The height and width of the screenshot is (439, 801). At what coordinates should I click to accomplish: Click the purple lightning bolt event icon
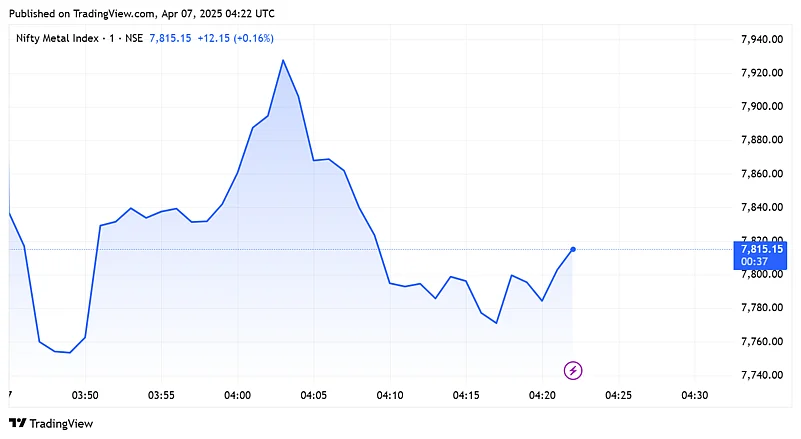[573, 371]
